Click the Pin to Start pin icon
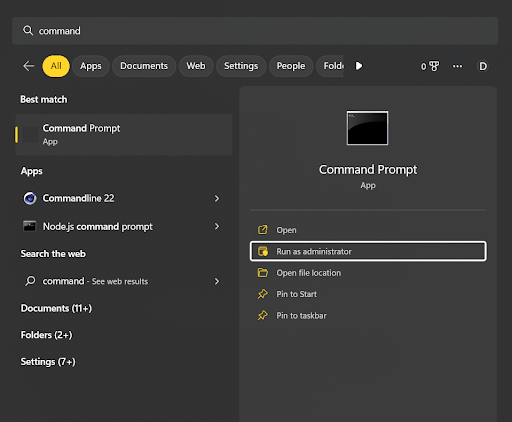Screen dimensions: 512x422 tap(263, 294)
